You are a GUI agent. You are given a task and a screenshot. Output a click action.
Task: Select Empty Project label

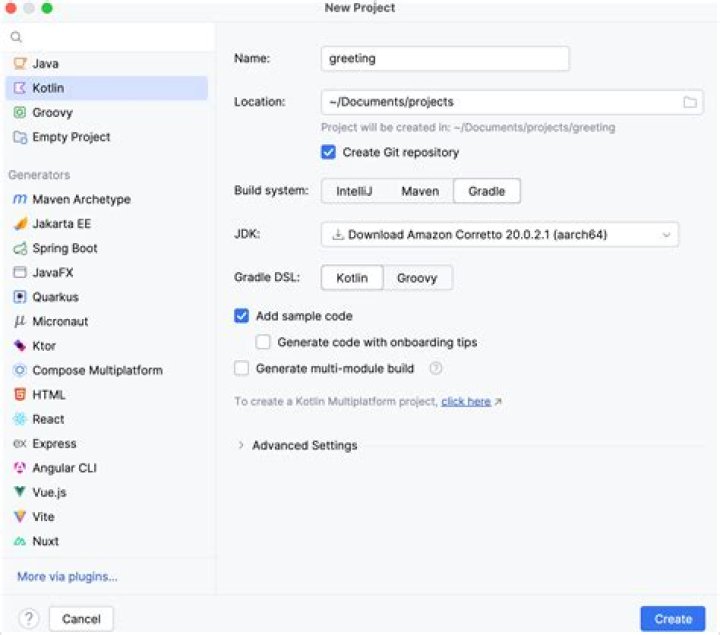[71, 137]
